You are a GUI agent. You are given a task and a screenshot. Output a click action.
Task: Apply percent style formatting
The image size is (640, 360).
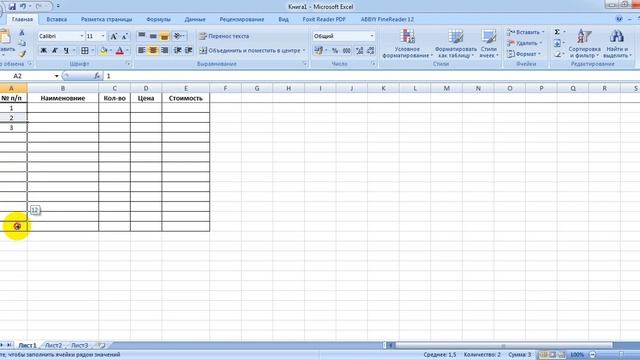(335, 51)
